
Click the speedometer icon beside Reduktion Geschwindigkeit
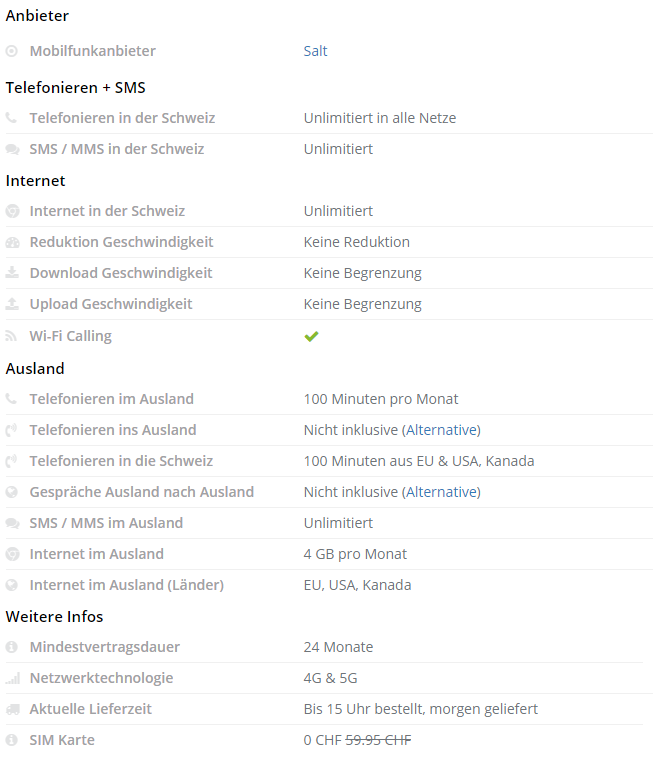pyautogui.click(x=12, y=242)
